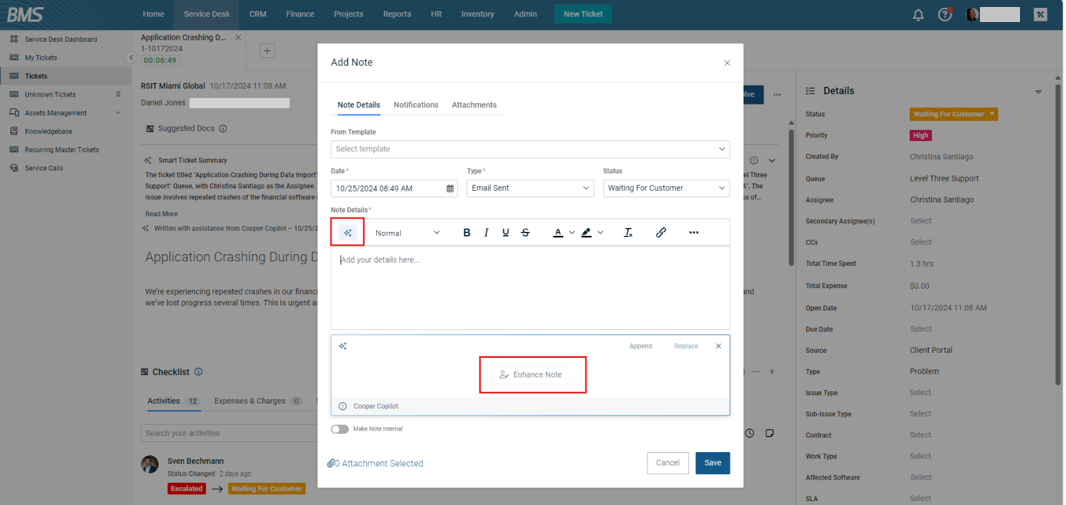The height and width of the screenshot is (505, 1066).
Task: Open the text highlight color picker
Action: 587,233
